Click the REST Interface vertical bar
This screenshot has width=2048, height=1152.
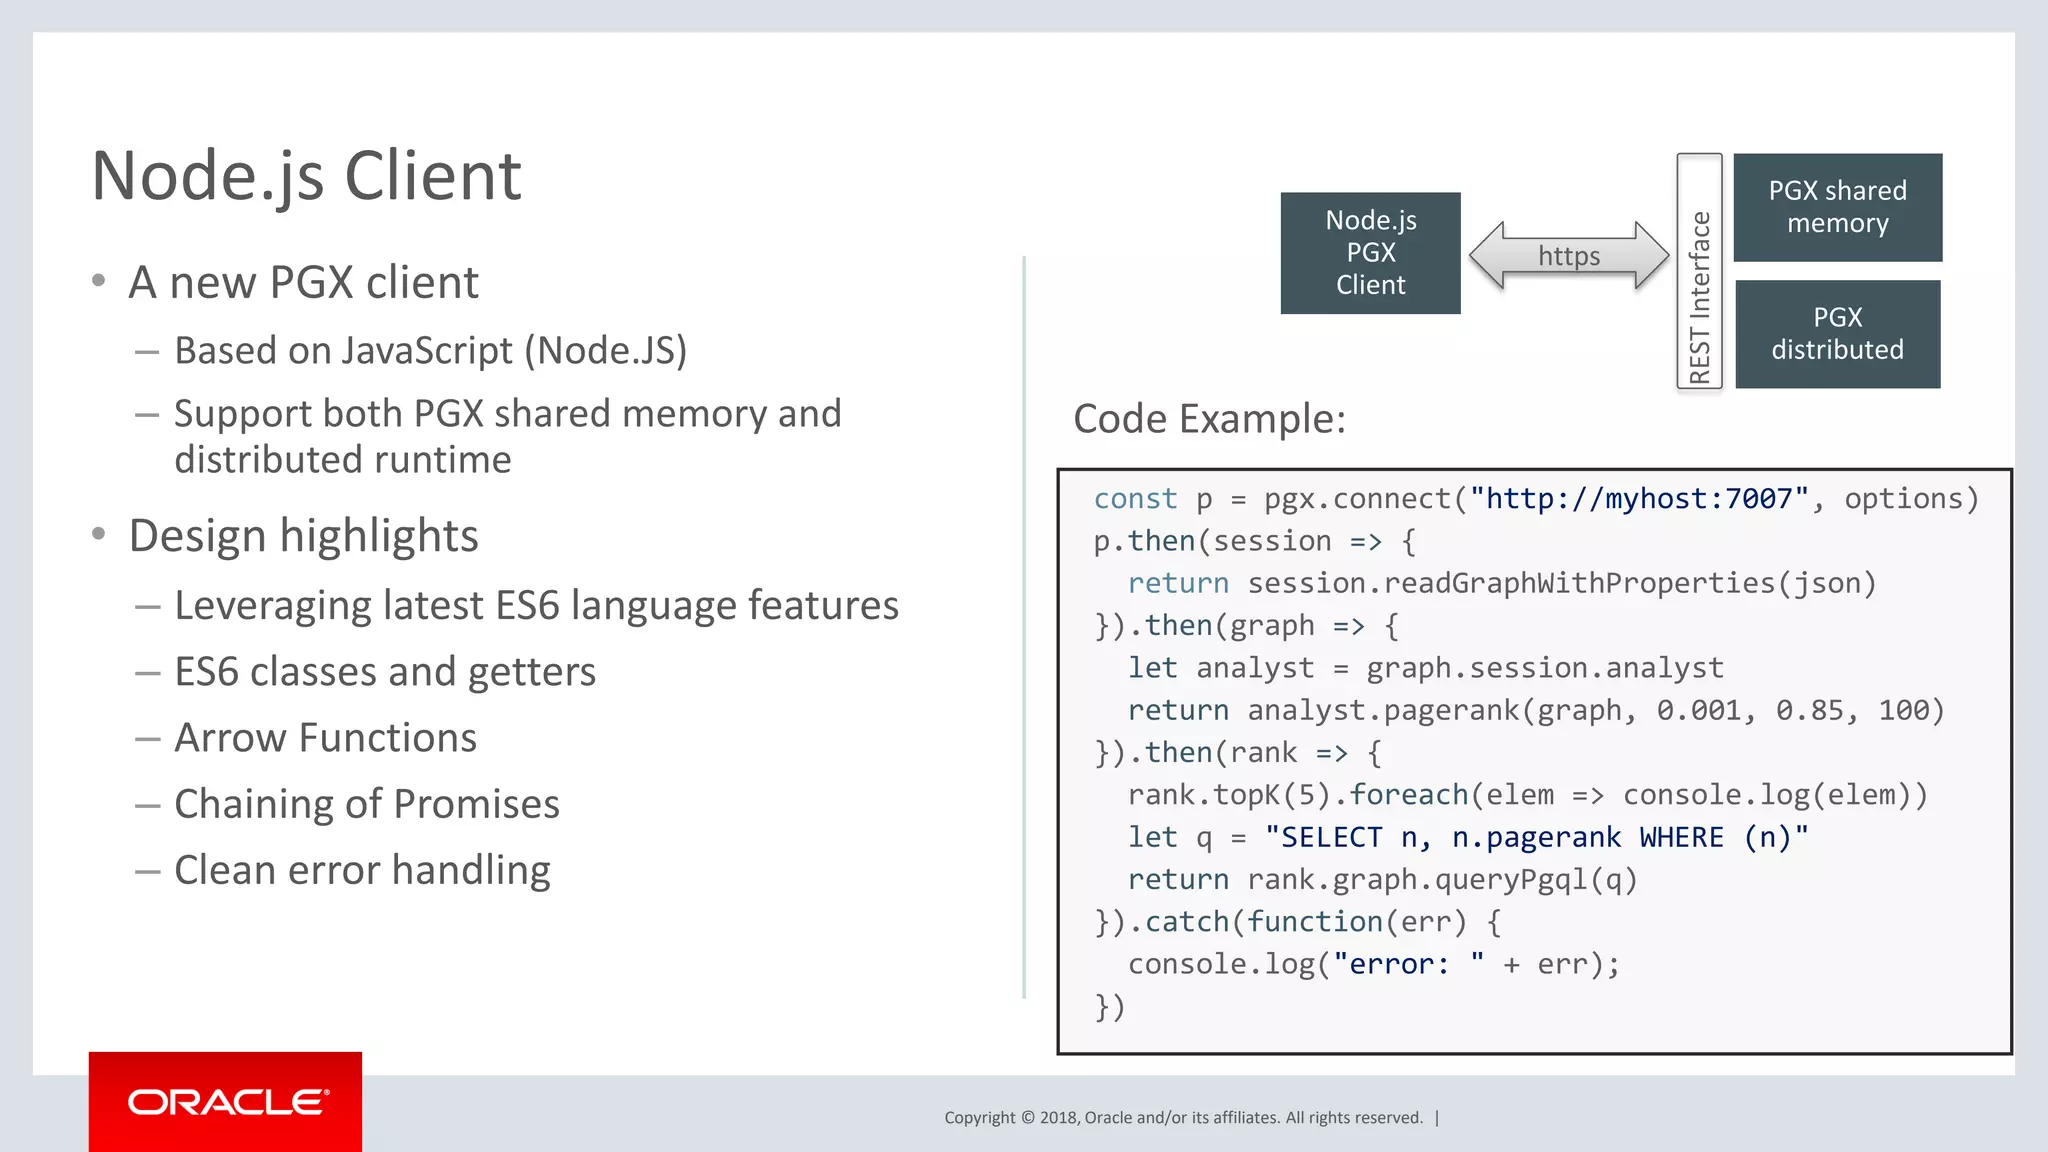tap(1699, 271)
